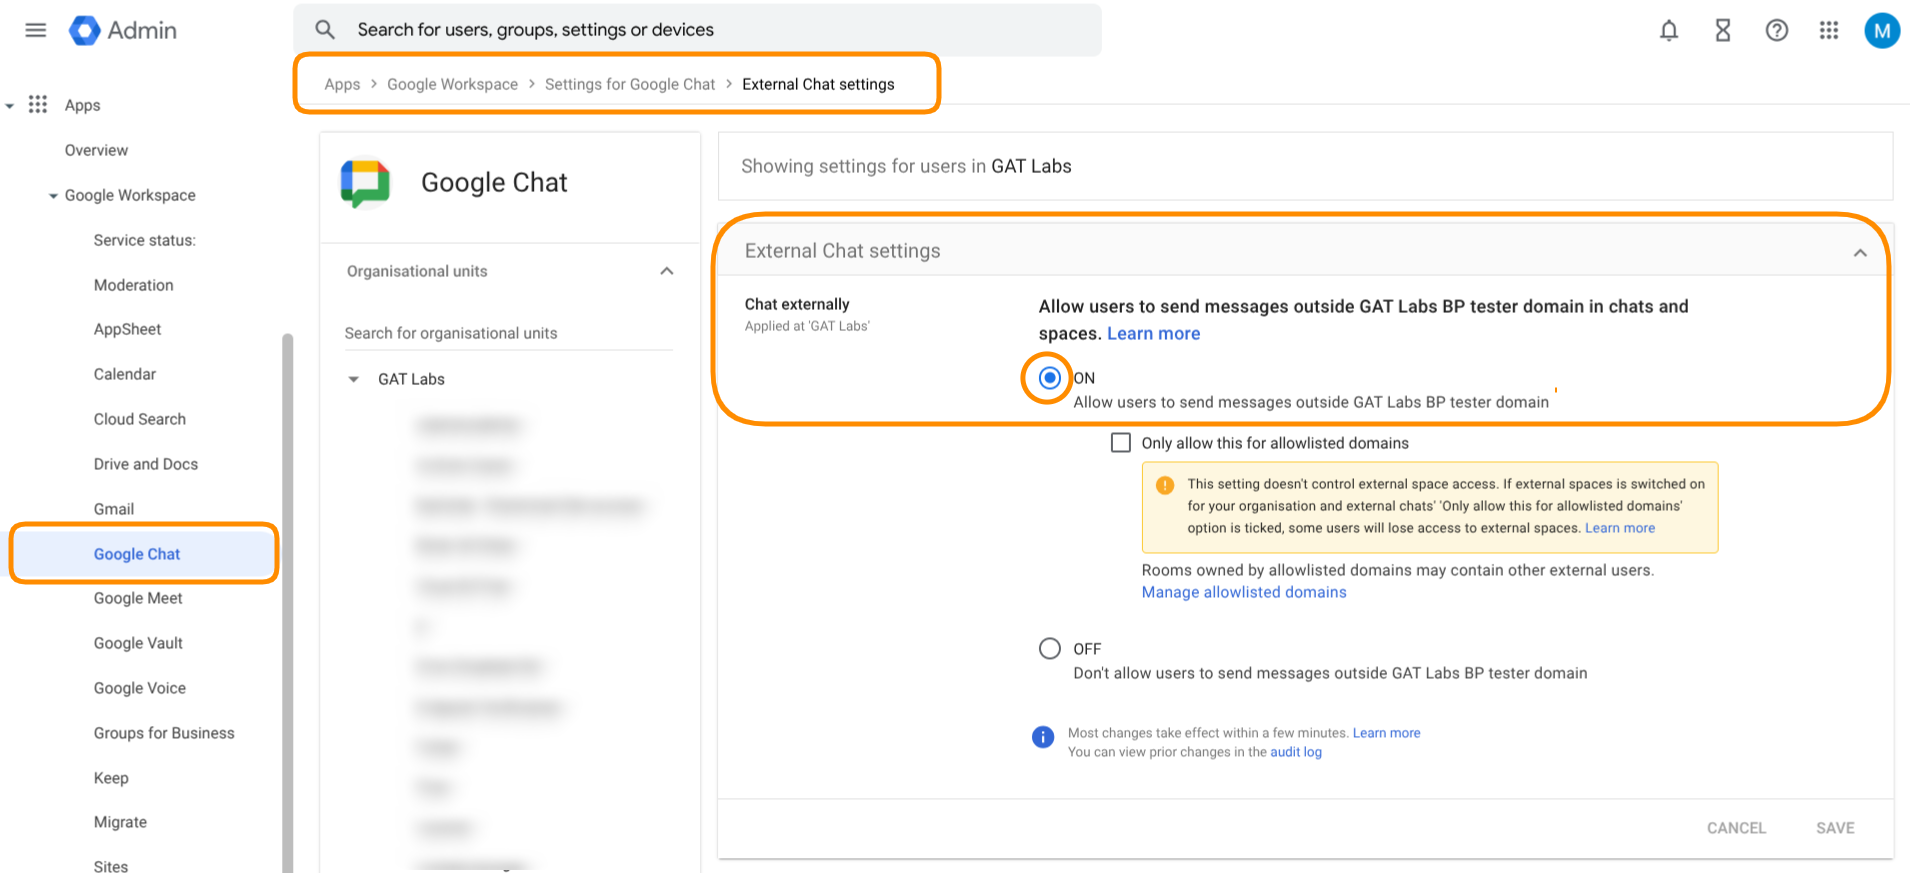Open the main hamburger menu
Image resolution: width=1910 pixels, height=873 pixels.
[36, 30]
